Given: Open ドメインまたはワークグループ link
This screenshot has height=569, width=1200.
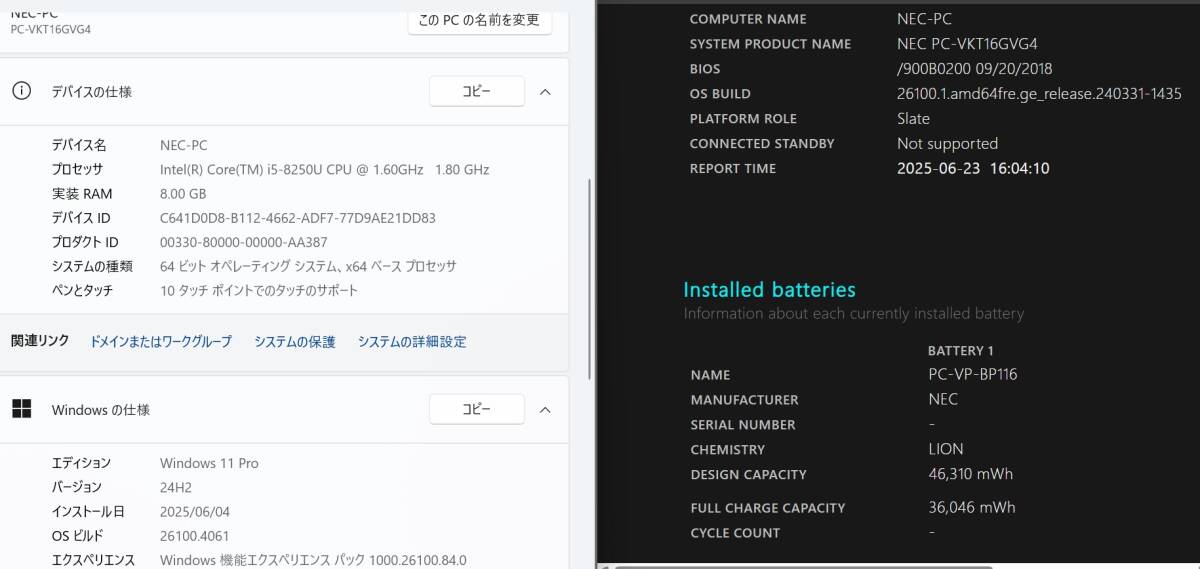Looking at the screenshot, I should [161, 341].
